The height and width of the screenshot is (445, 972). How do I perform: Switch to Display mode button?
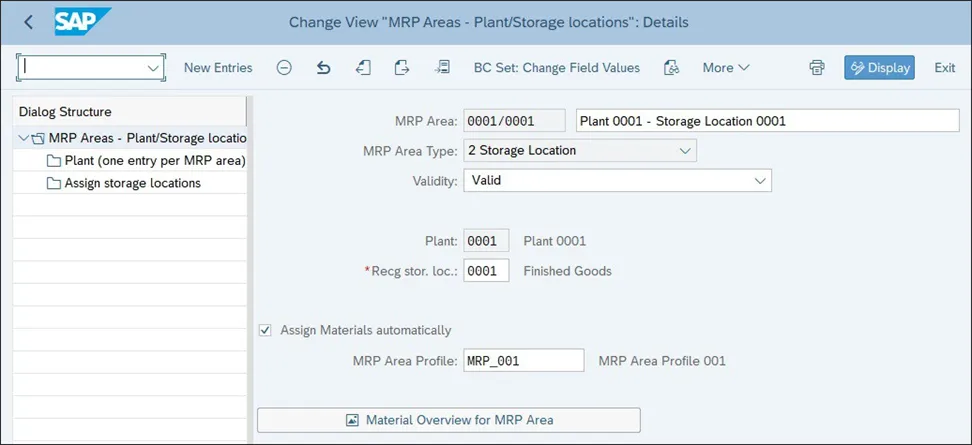click(879, 68)
